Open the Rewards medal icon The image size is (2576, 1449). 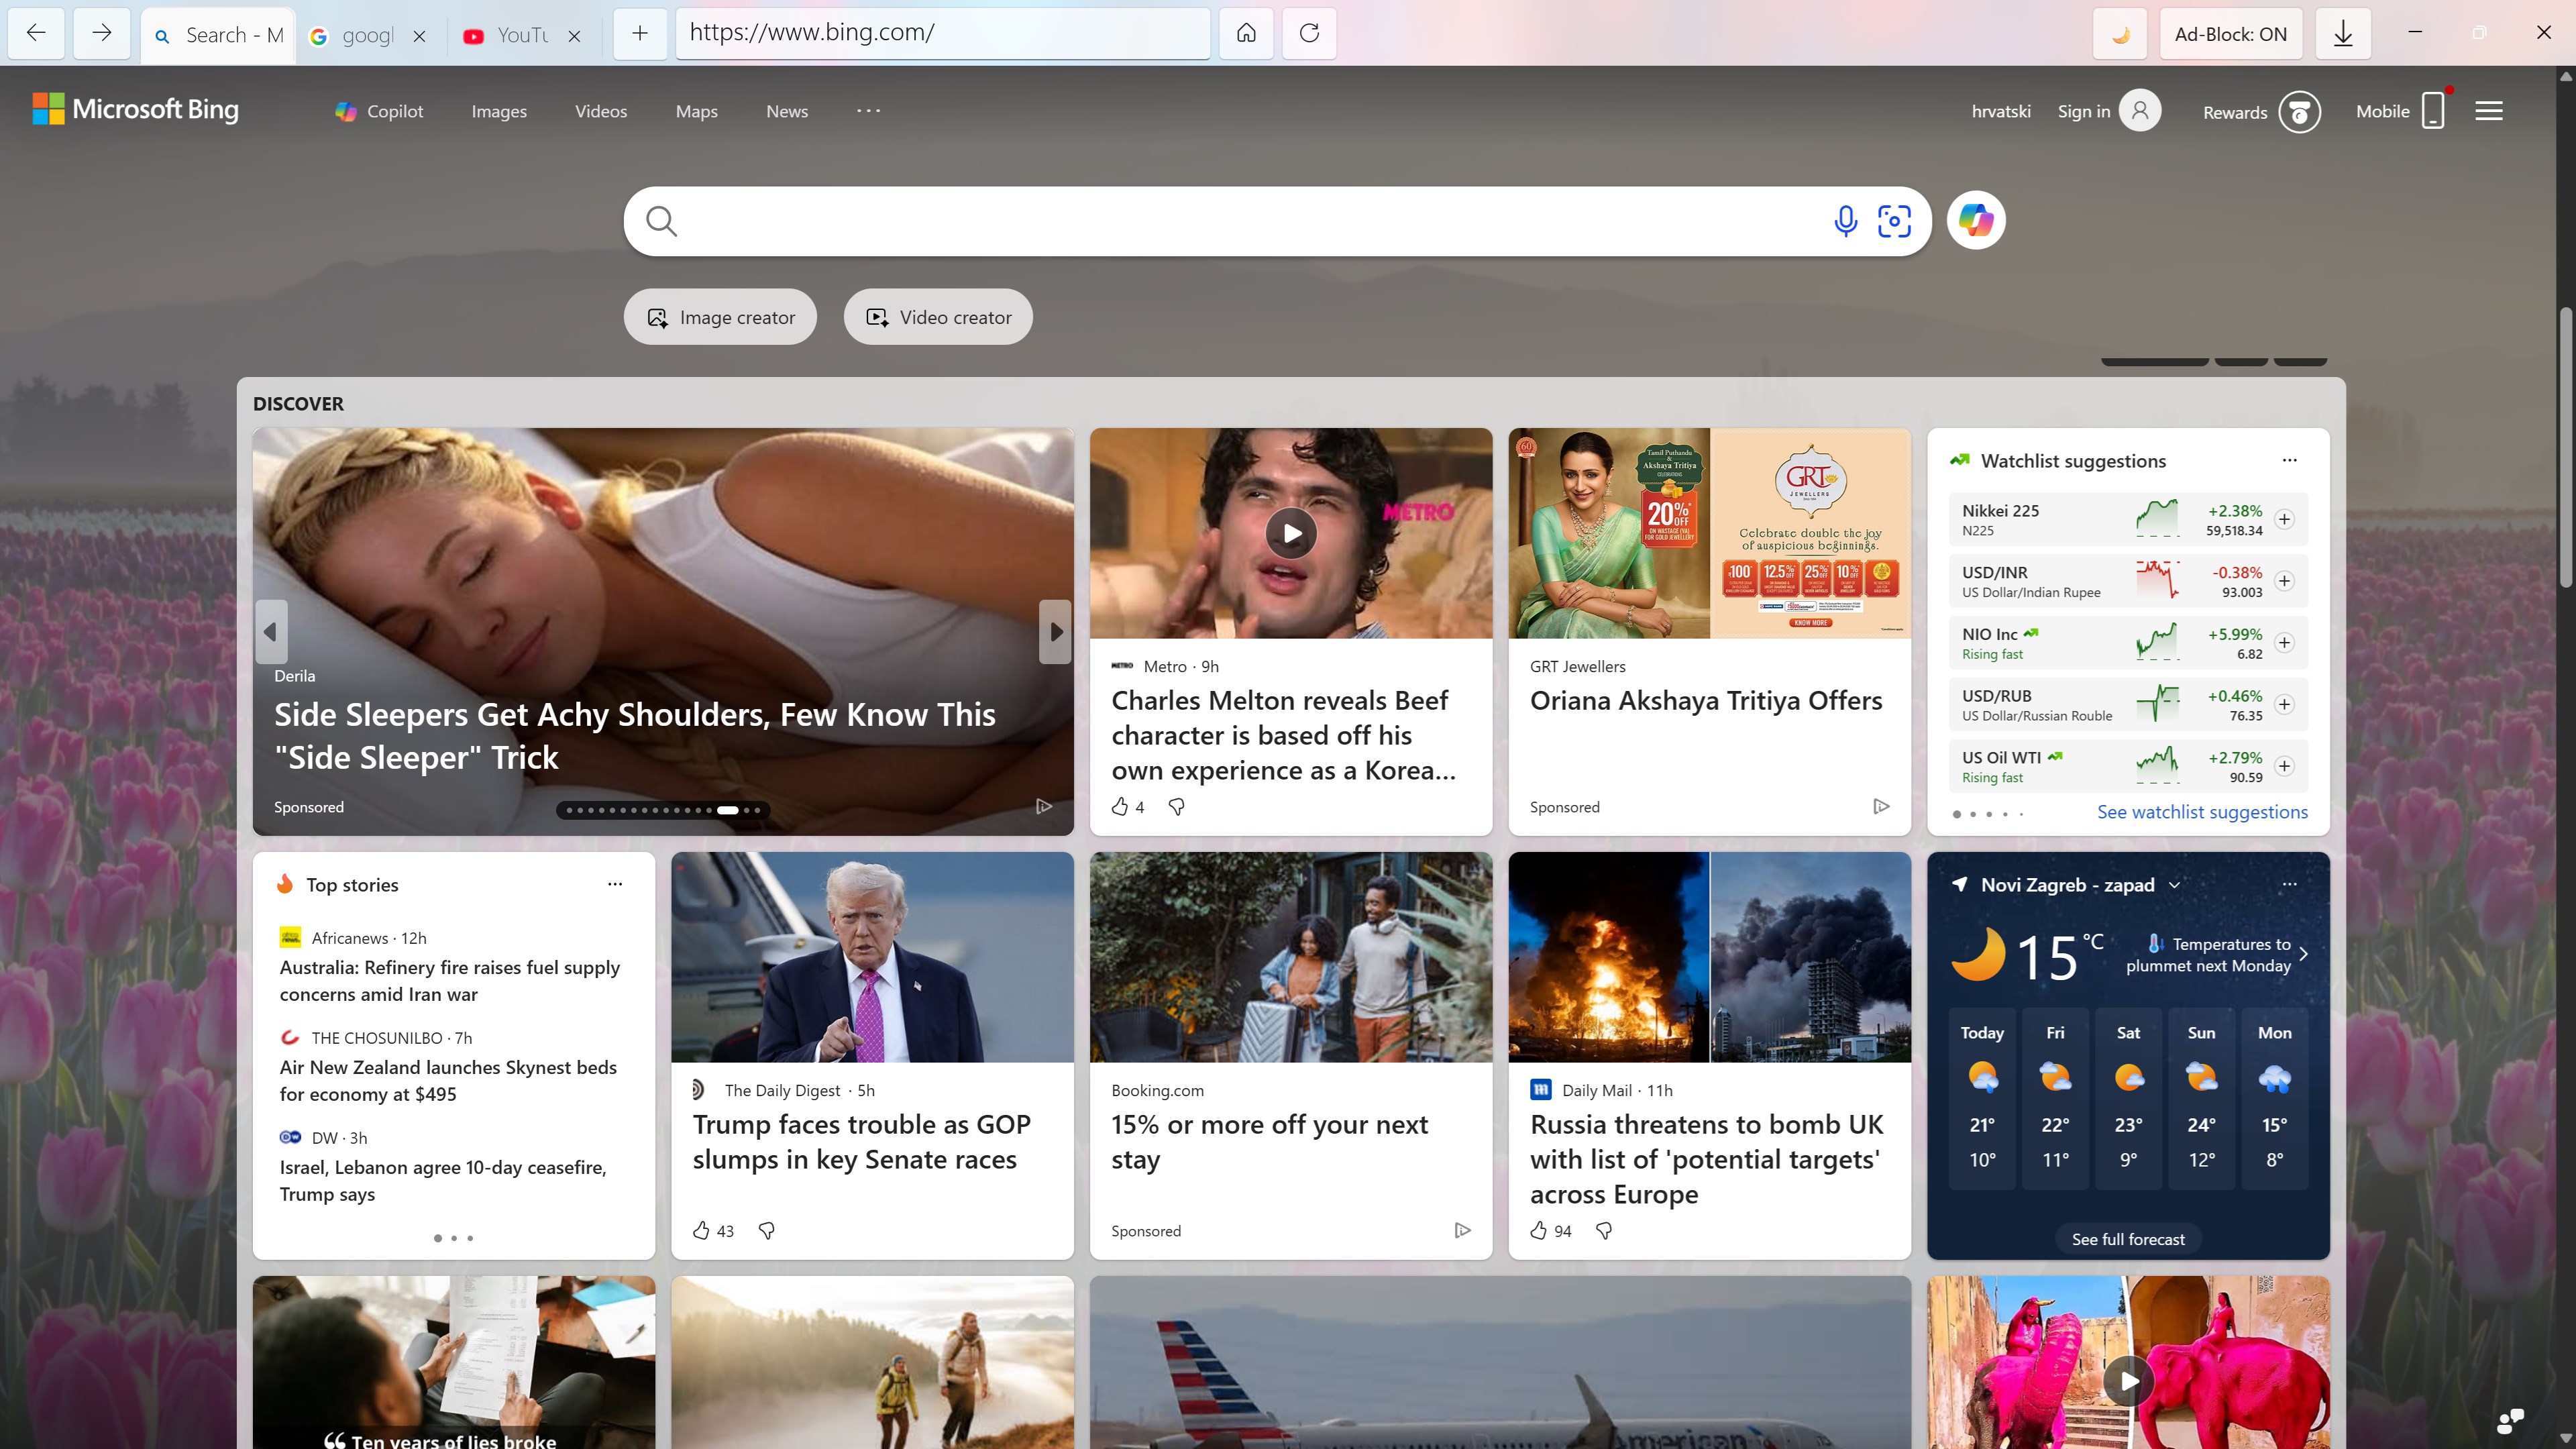[x=2299, y=111]
